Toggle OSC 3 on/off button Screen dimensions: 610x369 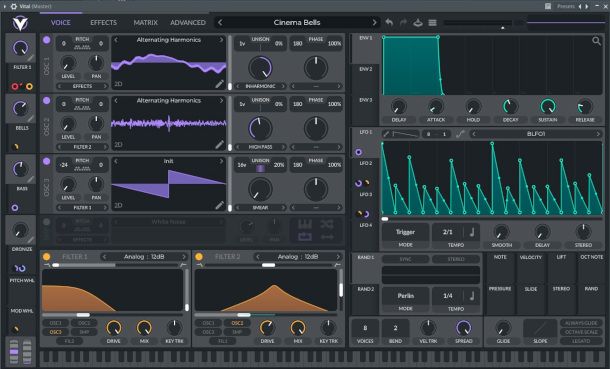click(47, 161)
